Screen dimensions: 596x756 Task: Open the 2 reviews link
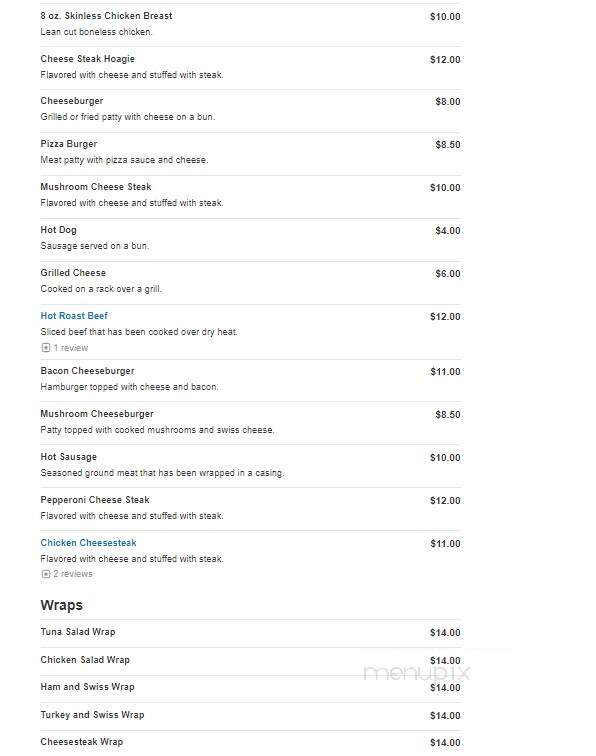point(73,574)
